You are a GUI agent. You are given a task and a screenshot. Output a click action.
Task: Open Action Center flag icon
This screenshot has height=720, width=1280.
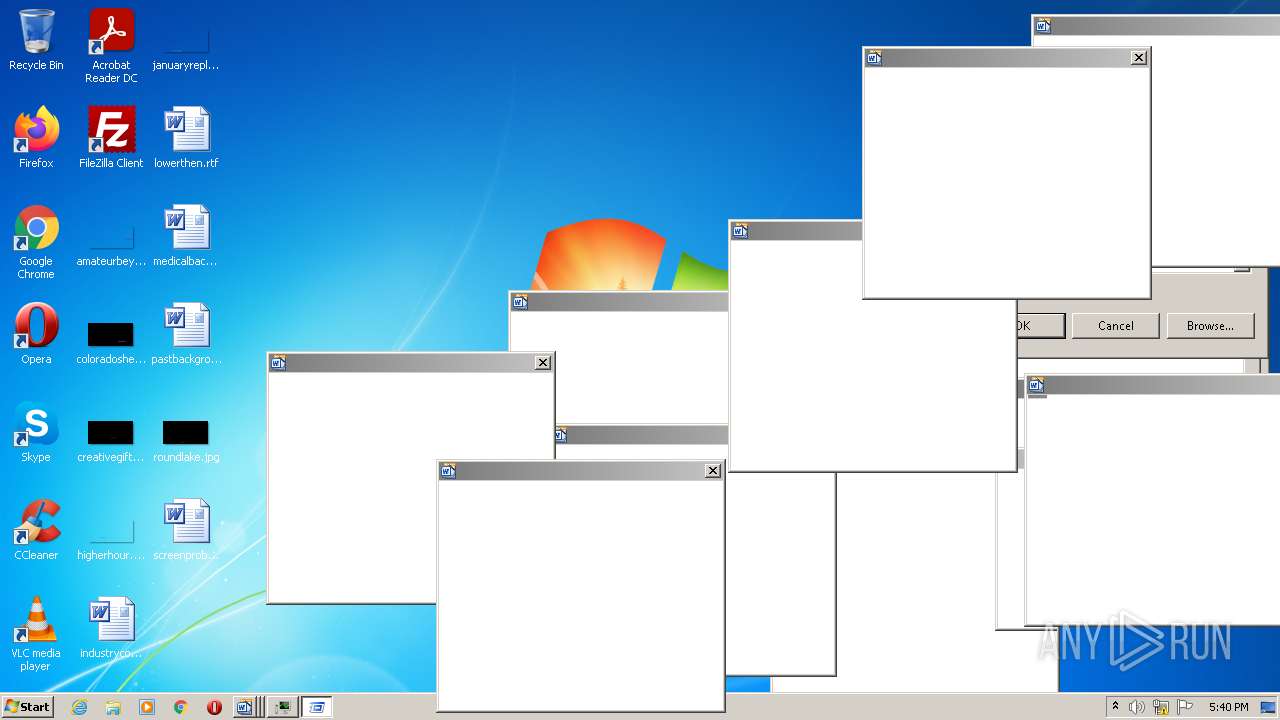click(x=1185, y=707)
